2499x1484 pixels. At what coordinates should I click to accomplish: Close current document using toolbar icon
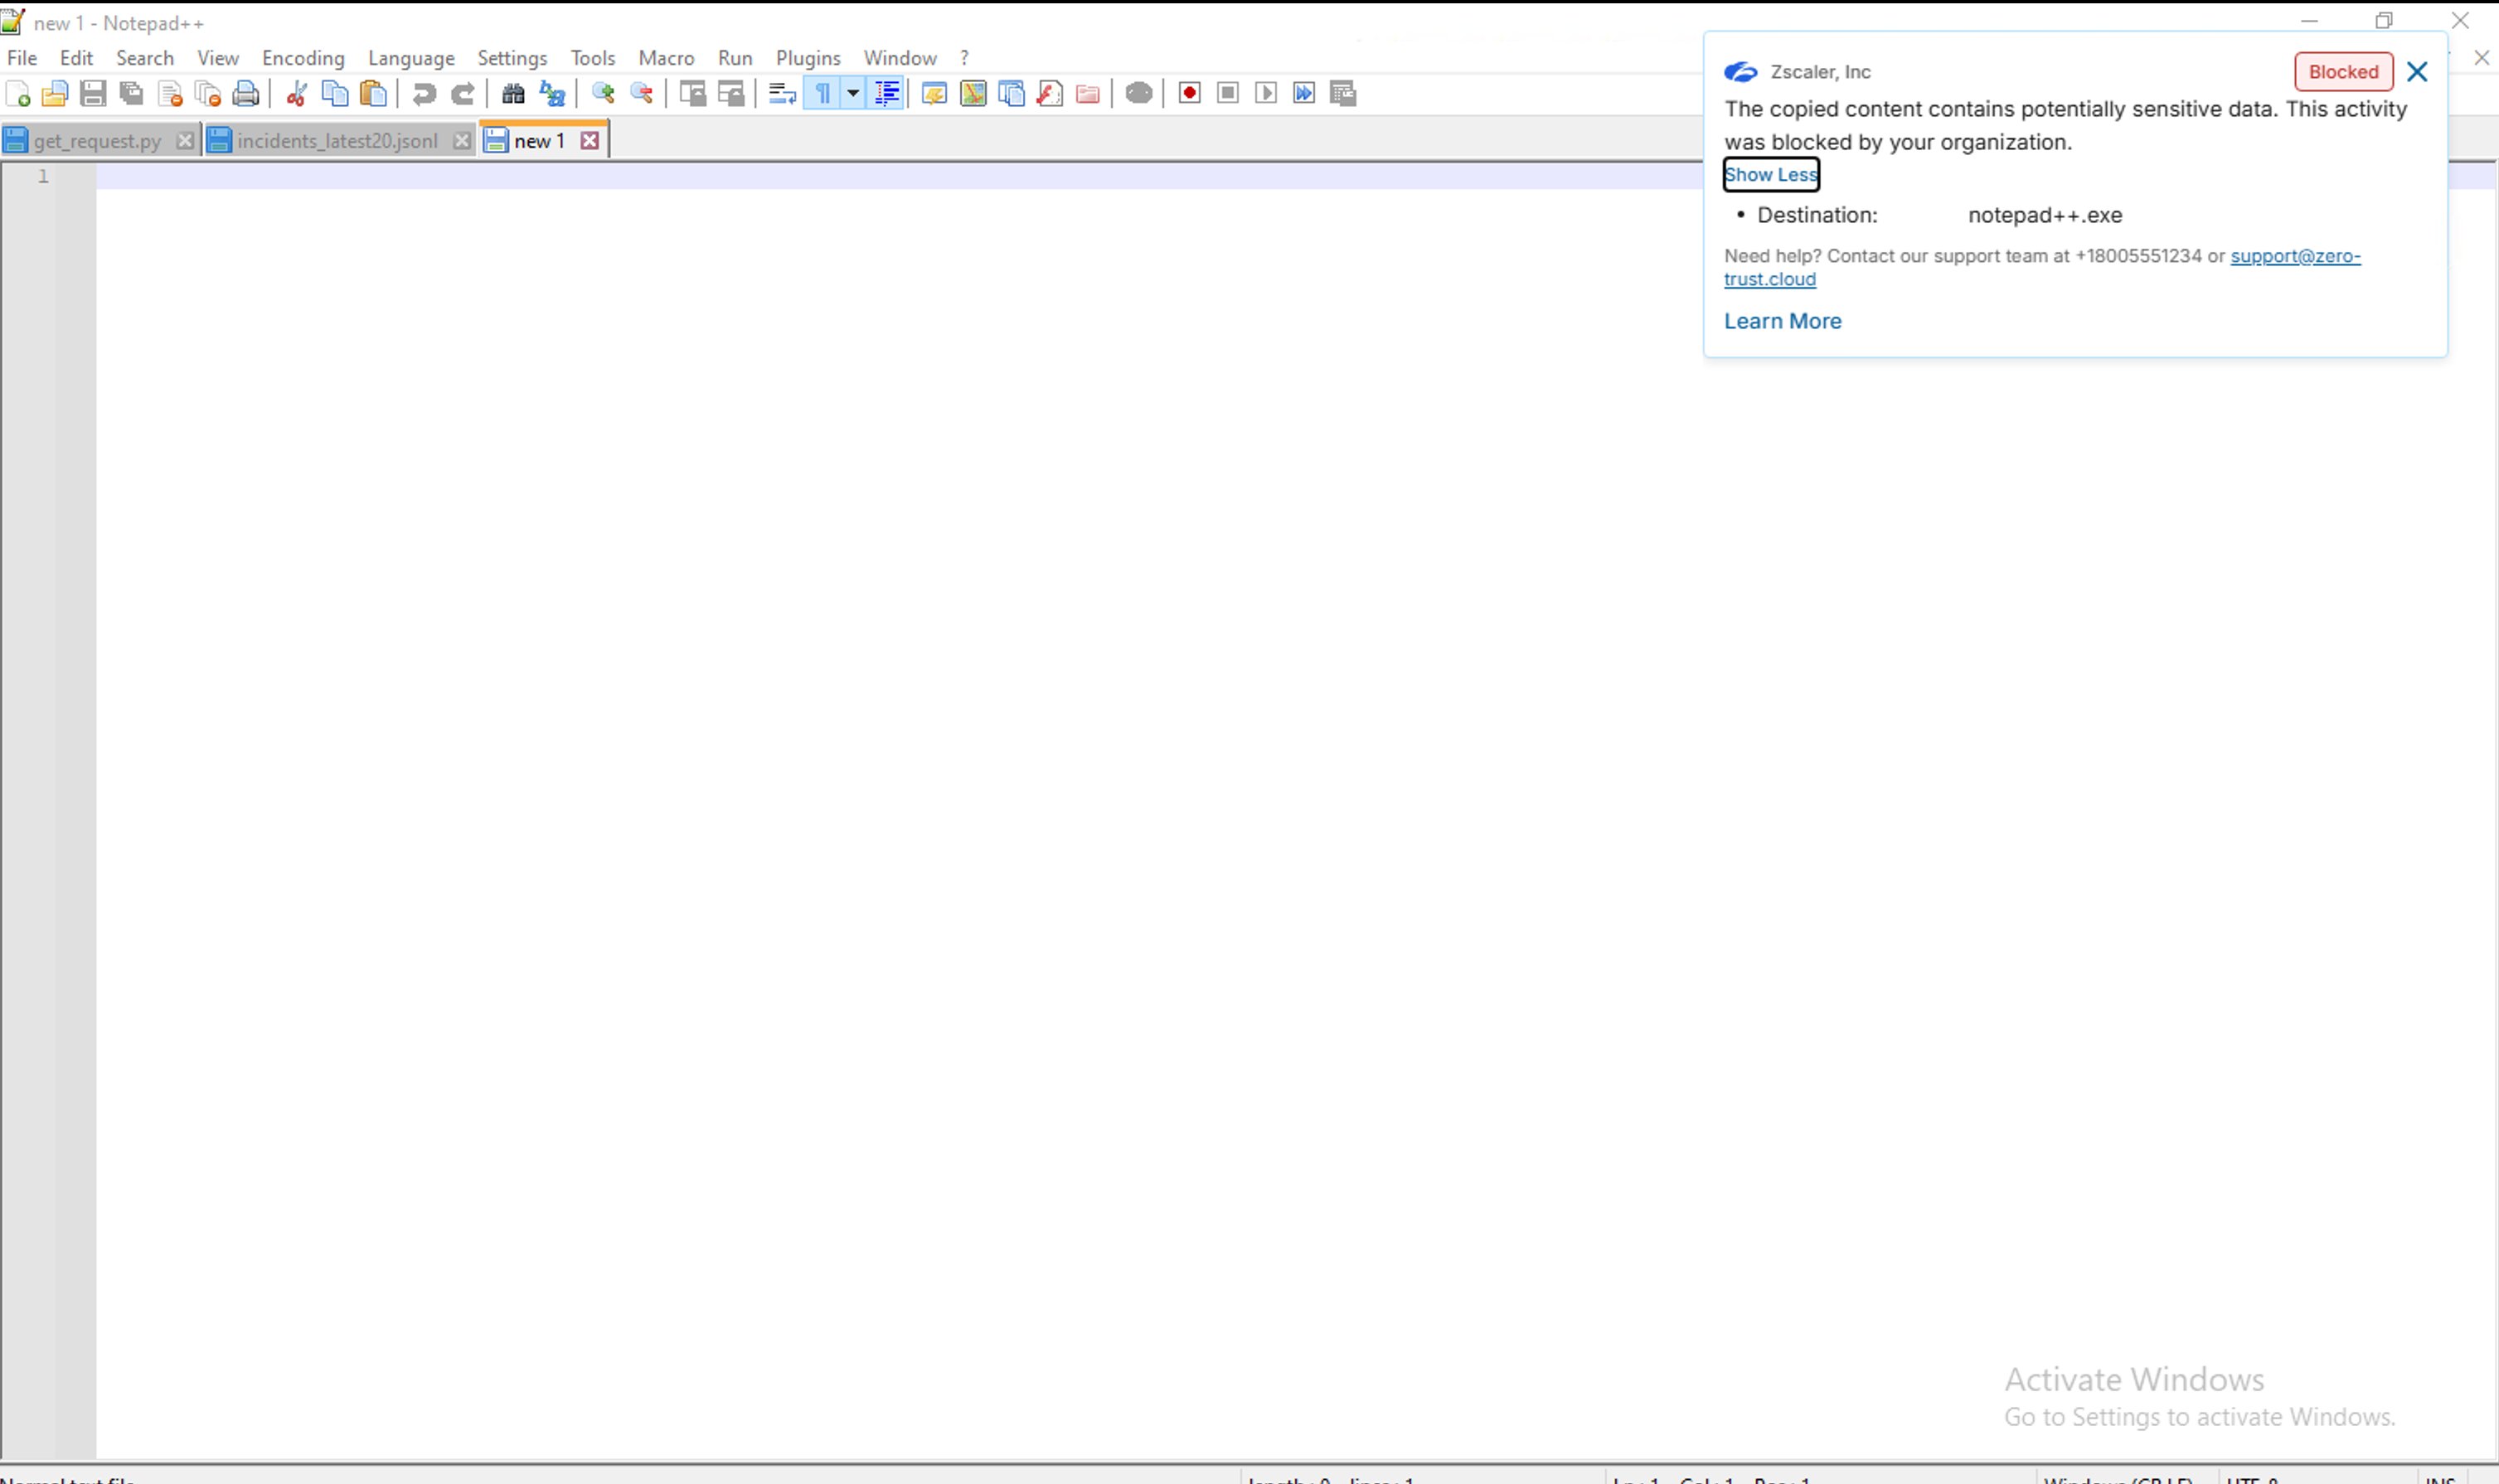coord(170,94)
